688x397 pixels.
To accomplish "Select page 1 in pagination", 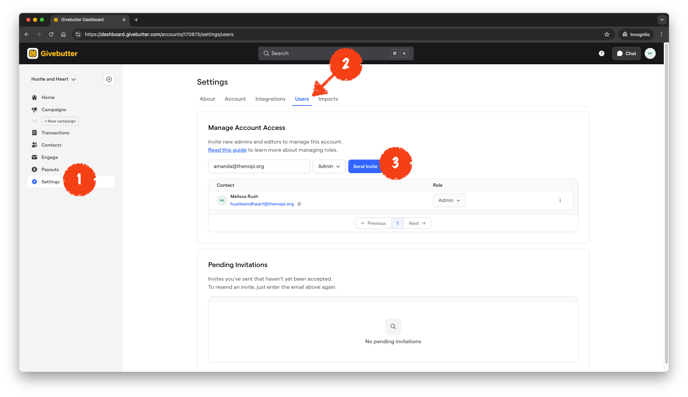I will (398, 223).
